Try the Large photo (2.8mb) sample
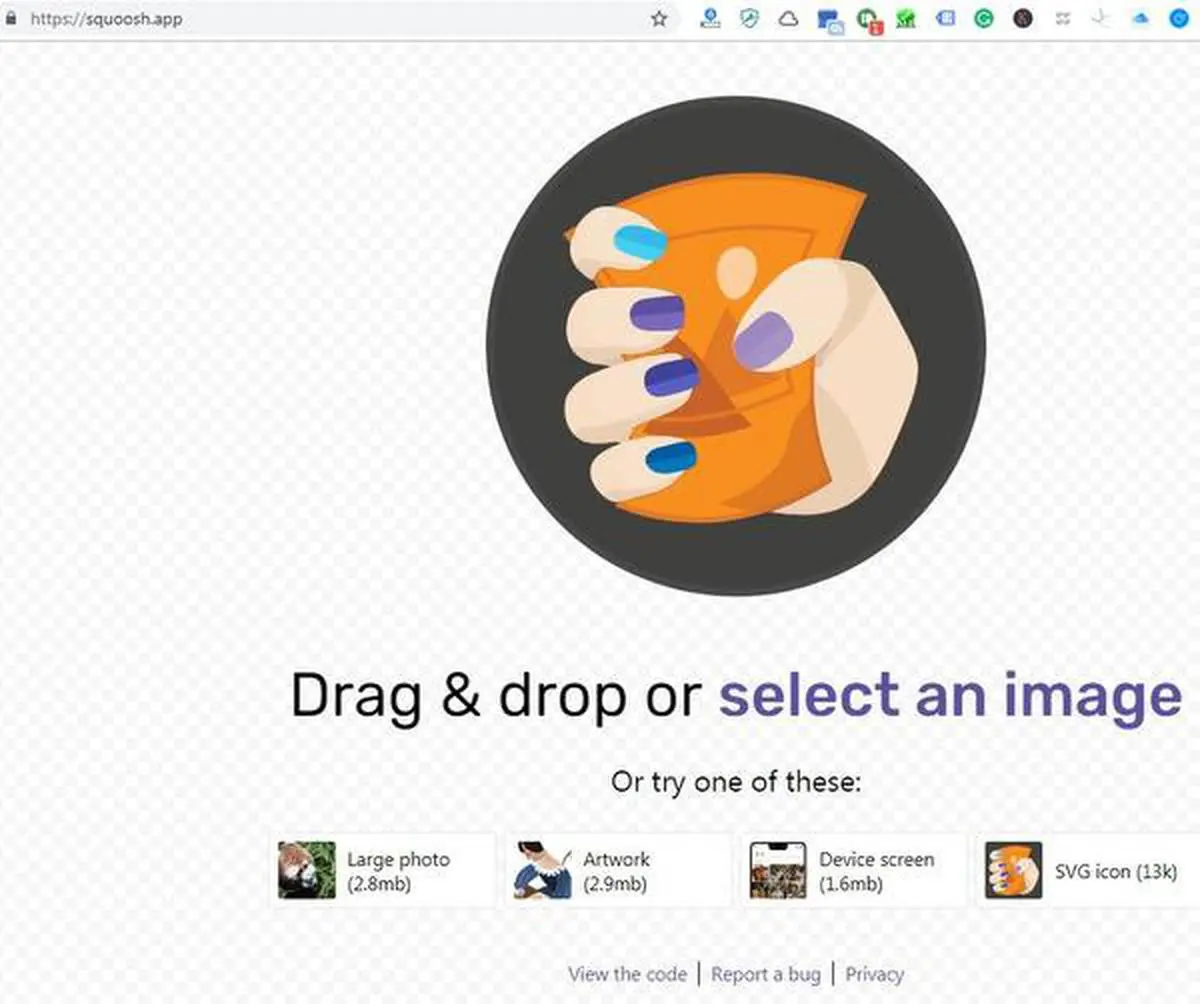The height and width of the screenshot is (1004, 1200). (x=384, y=871)
